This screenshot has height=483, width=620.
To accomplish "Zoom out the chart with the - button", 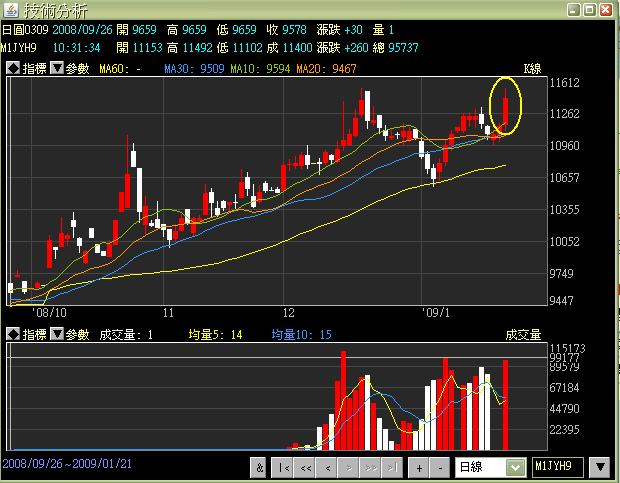I will coord(440,468).
